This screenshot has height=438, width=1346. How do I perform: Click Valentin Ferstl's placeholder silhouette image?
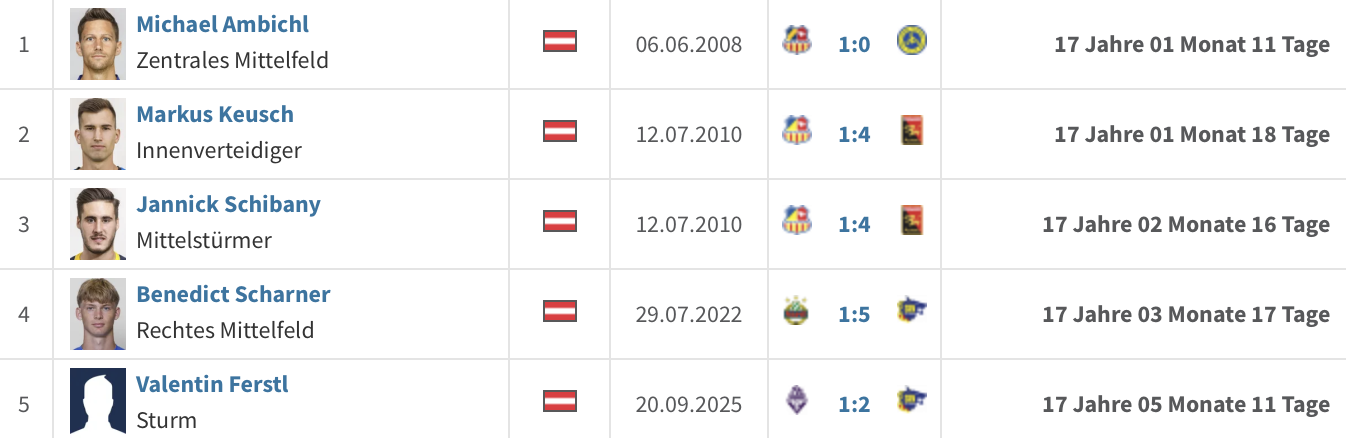coord(98,402)
